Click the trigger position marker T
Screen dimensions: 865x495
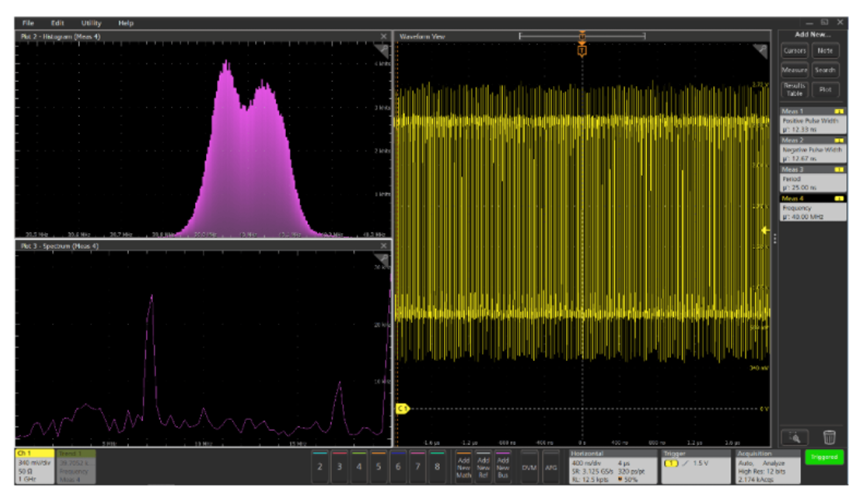[x=581, y=50]
